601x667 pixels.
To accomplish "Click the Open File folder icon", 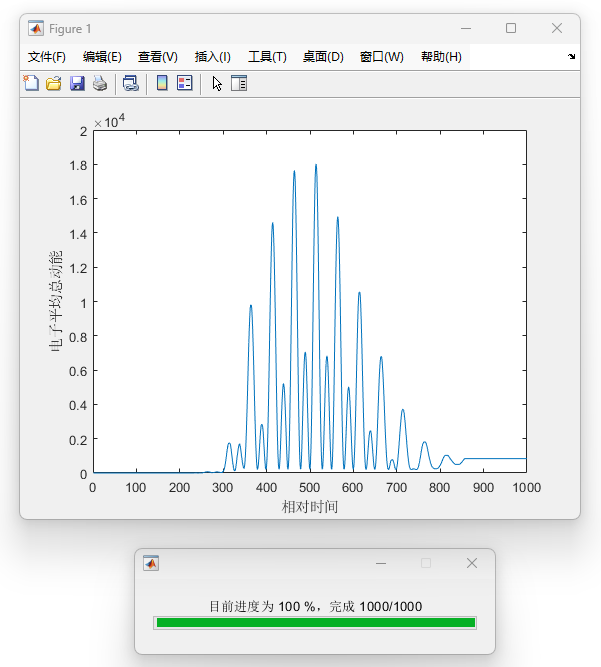I will [x=54, y=84].
